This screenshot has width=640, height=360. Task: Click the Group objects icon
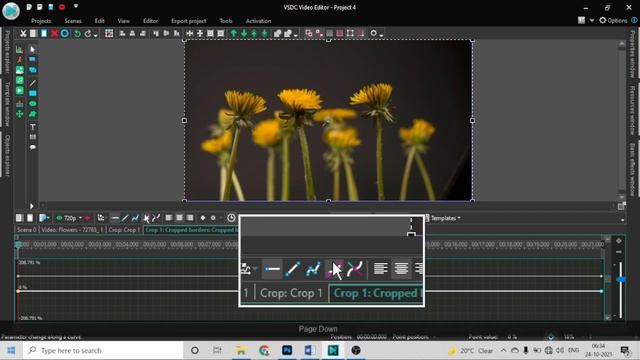(x=278, y=33)
